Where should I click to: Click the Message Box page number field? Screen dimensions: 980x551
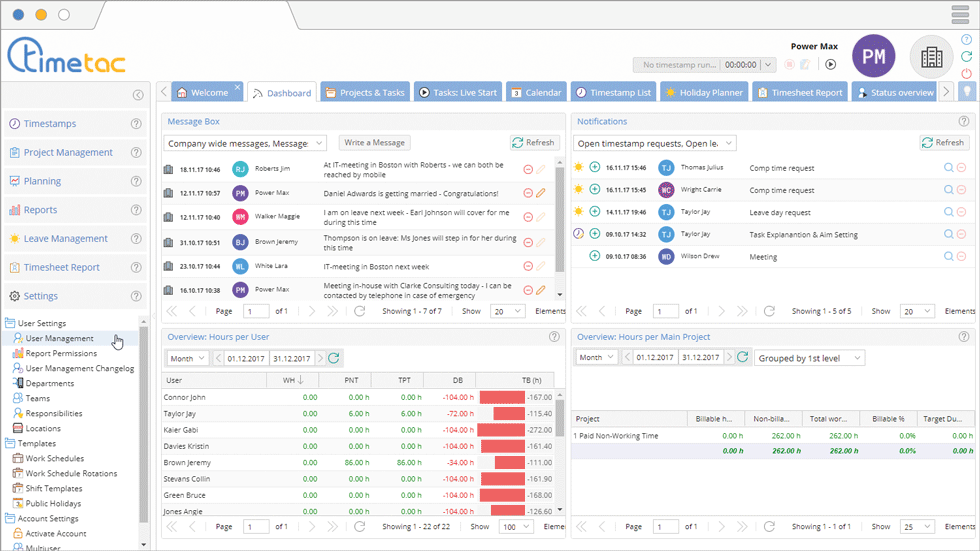[x=256, y=311]
